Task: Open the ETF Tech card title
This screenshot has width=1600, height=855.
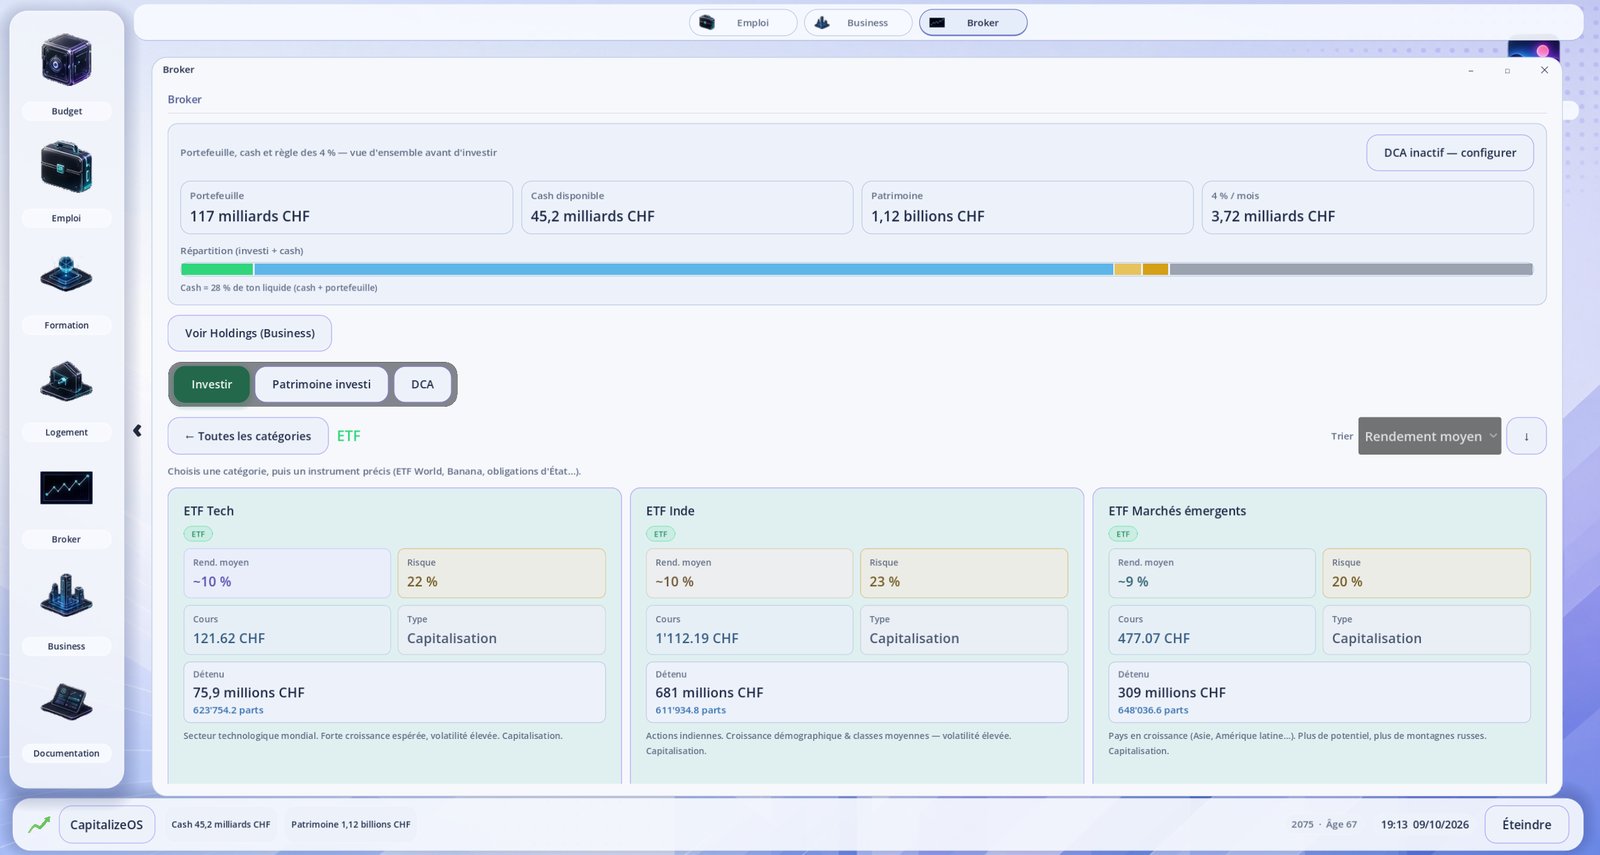Action: point(209,511)
